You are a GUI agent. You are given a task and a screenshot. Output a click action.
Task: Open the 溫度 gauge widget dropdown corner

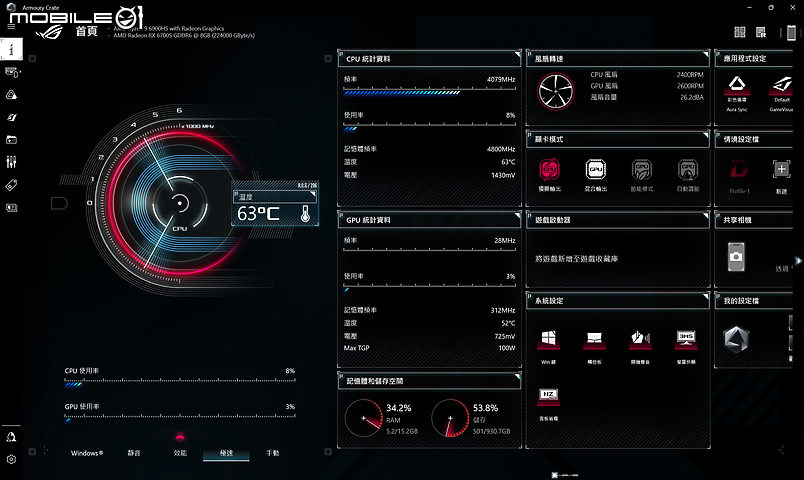[x=313, y=194]
